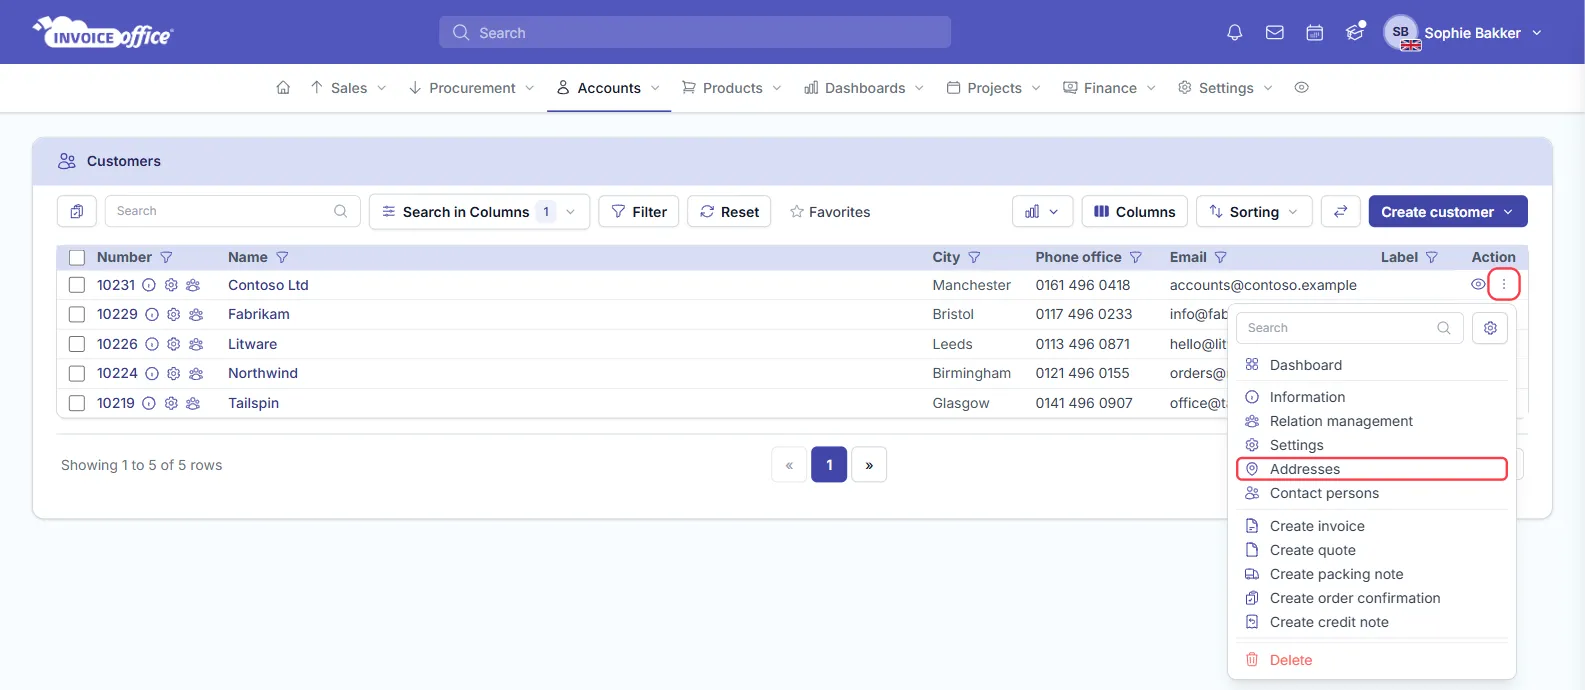Open the mail envelope icon in header
This screenshot has width=1585, height=690.
pos(1275,33)
